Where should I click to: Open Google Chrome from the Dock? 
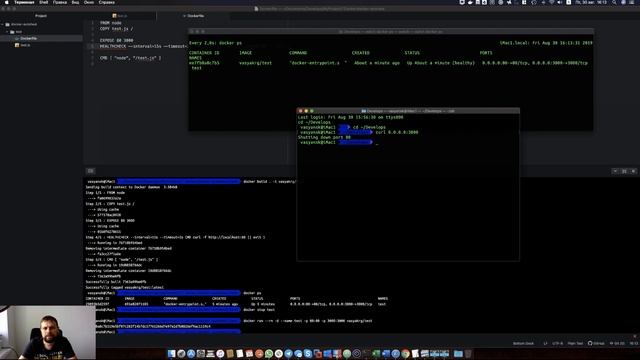tap(405, 353)
